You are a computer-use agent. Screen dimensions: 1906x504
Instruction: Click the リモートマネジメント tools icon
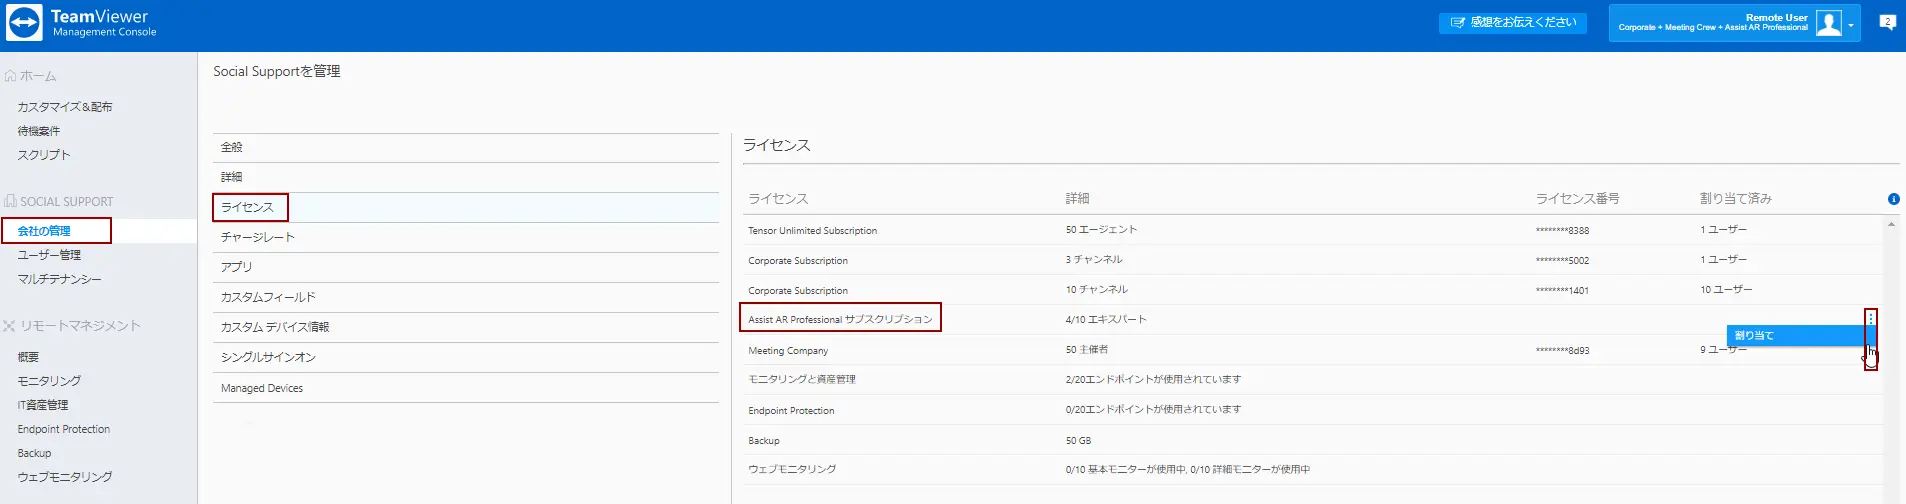coord(10,326)
